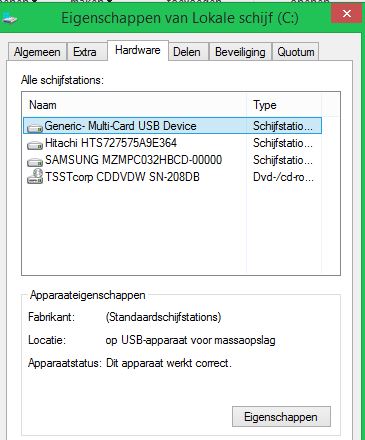Click the Dvd-/cd-ro... type cell

[x=283, y=177]
